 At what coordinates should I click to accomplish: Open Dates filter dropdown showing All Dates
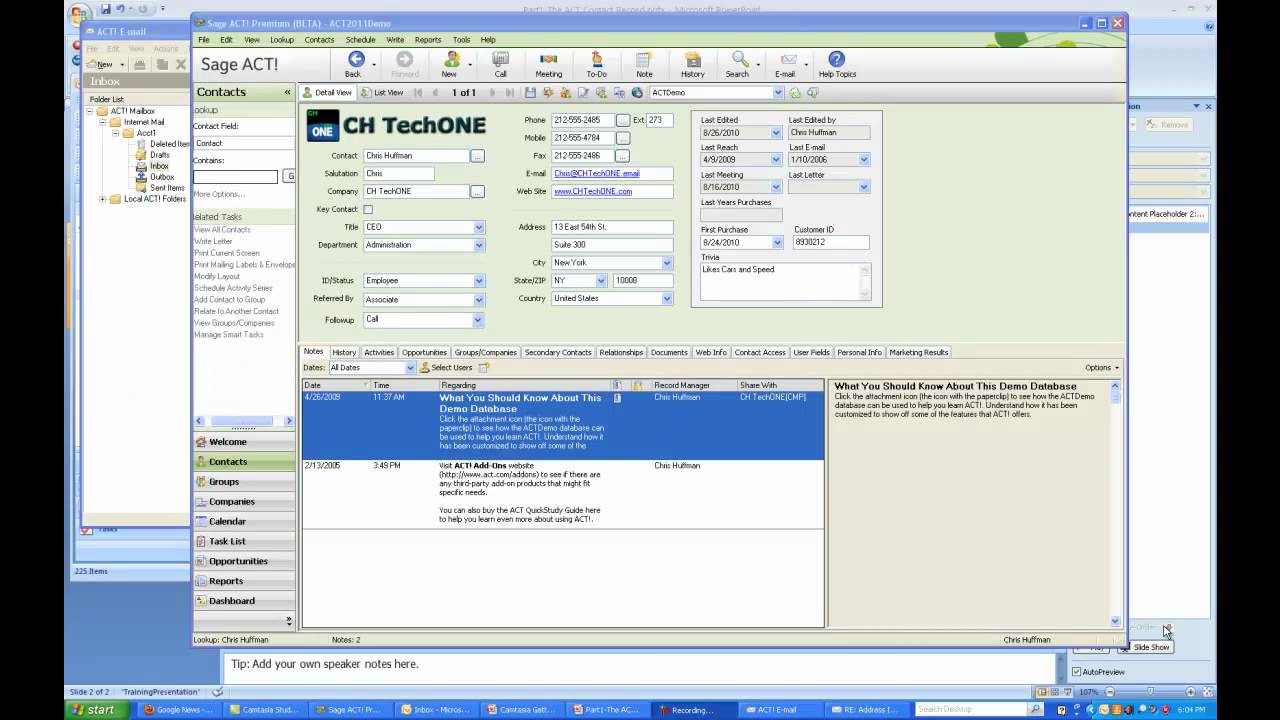coord(409,368)
